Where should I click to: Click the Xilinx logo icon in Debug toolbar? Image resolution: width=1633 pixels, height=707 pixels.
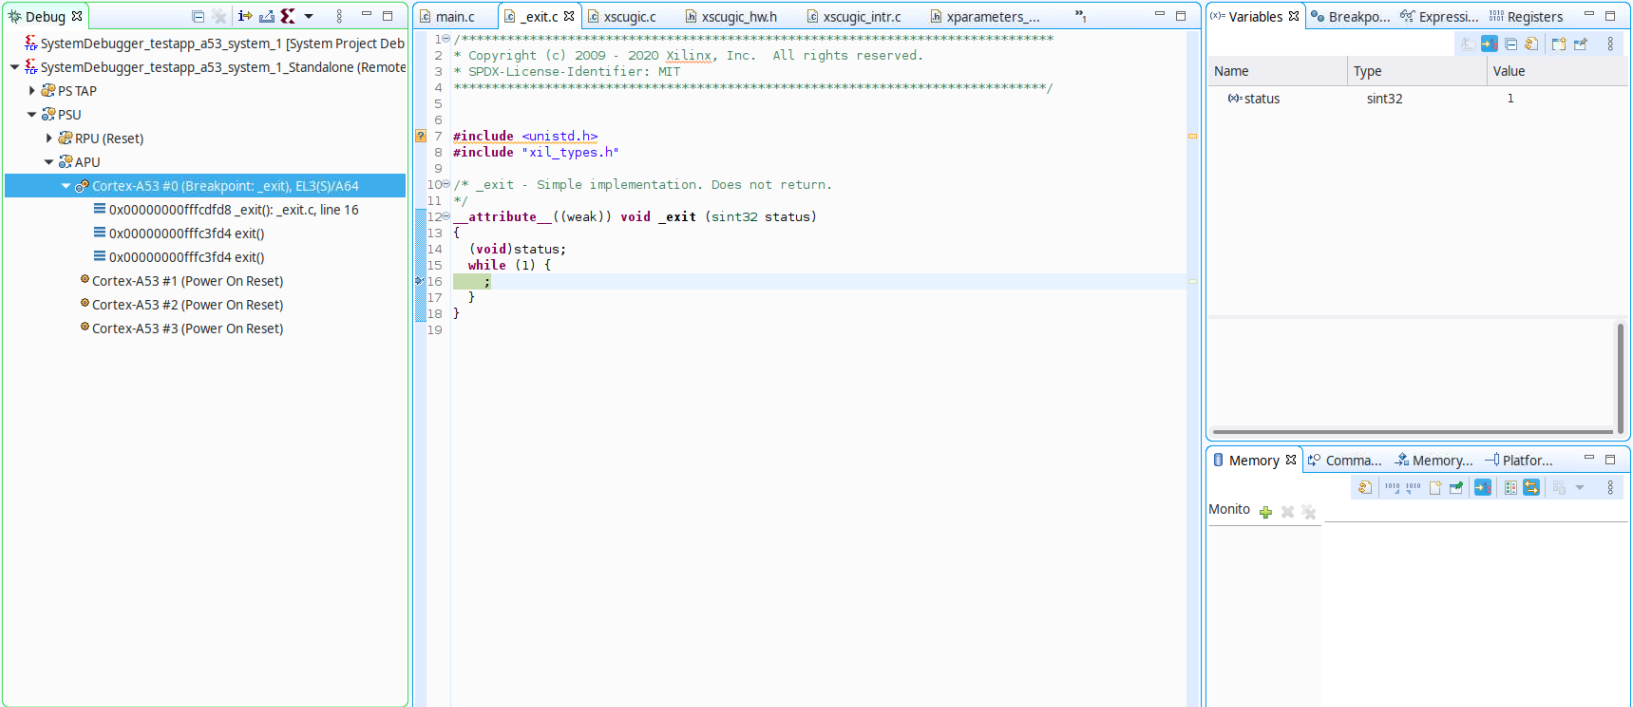point(288,16)
